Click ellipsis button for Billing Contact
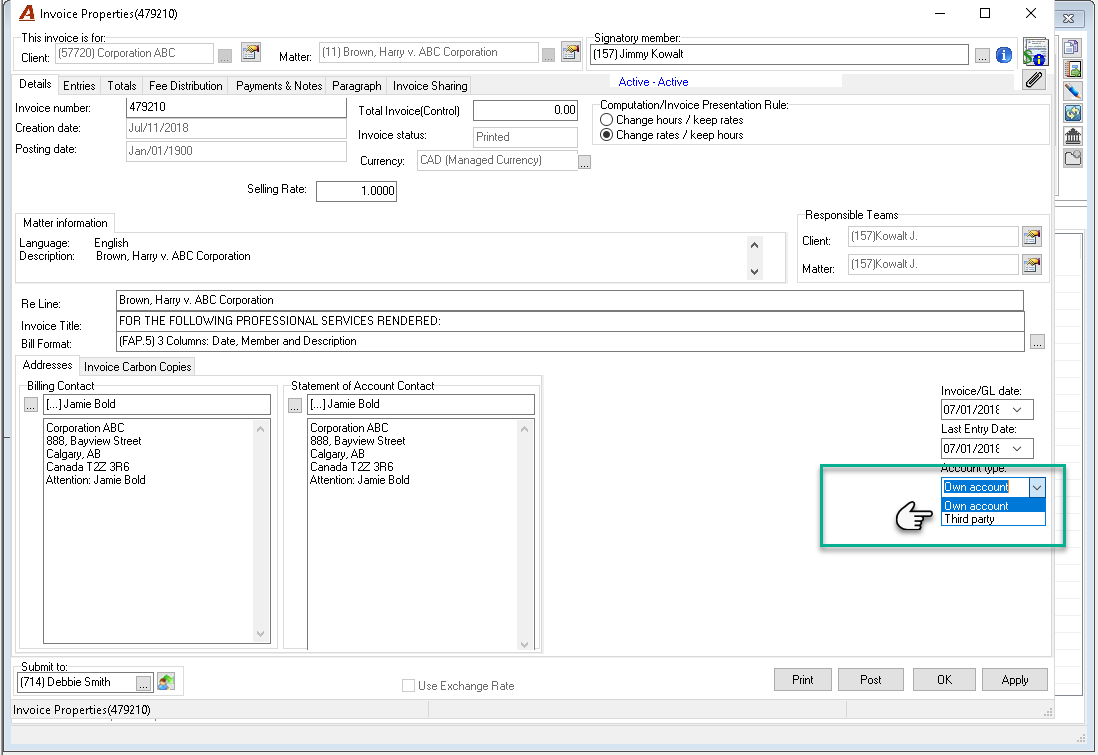 pos(31,405)
